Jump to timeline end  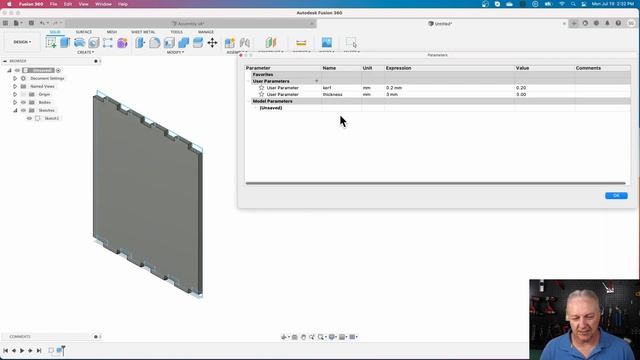click(39, 350)
